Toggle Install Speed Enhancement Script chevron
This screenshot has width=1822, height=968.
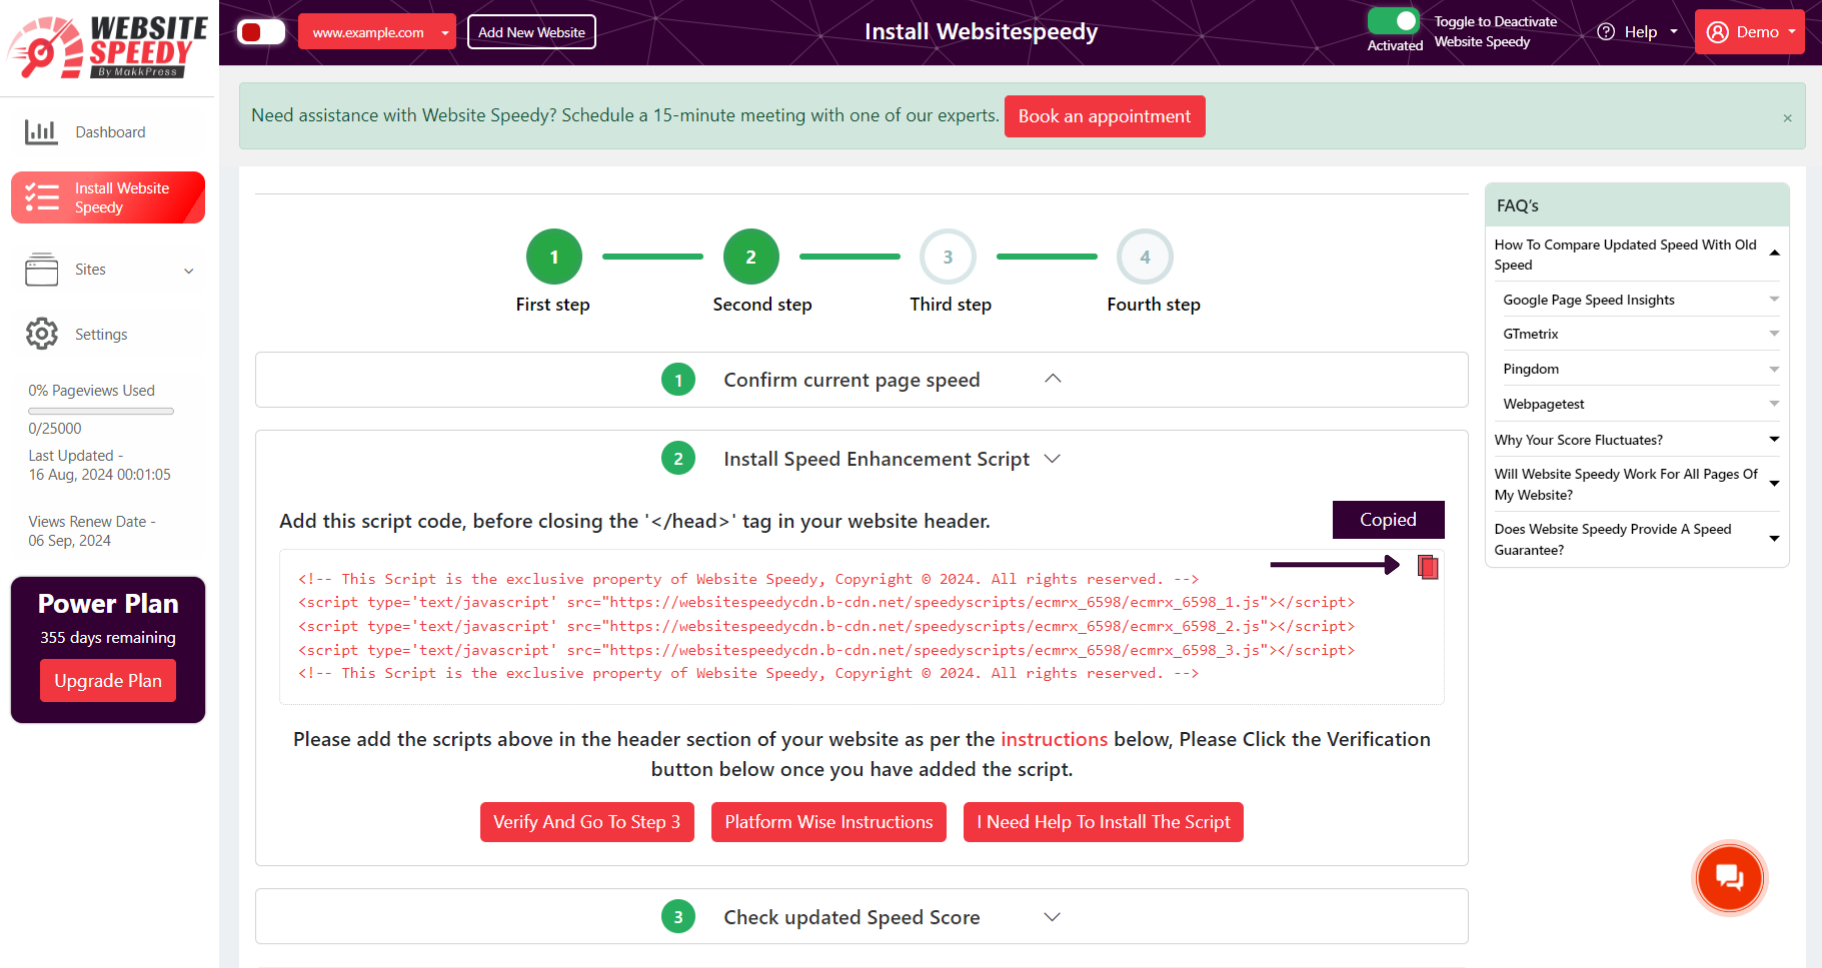tap(1052, 459)
